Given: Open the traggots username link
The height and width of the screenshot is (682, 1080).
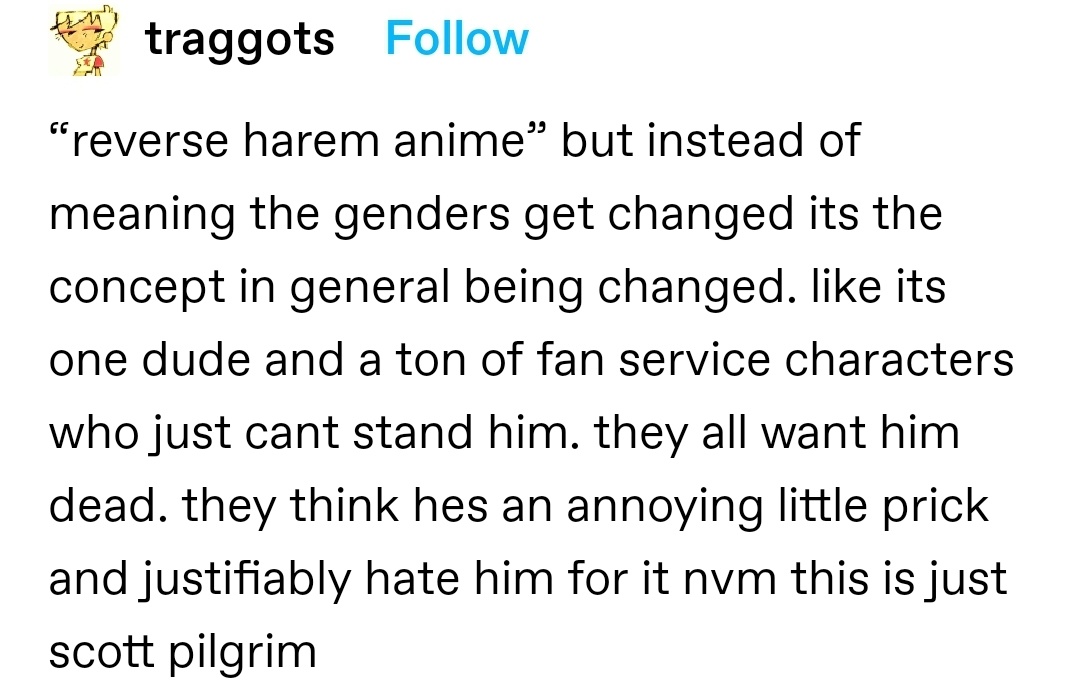Looking at the screenshot, I should tap(240, 40).
